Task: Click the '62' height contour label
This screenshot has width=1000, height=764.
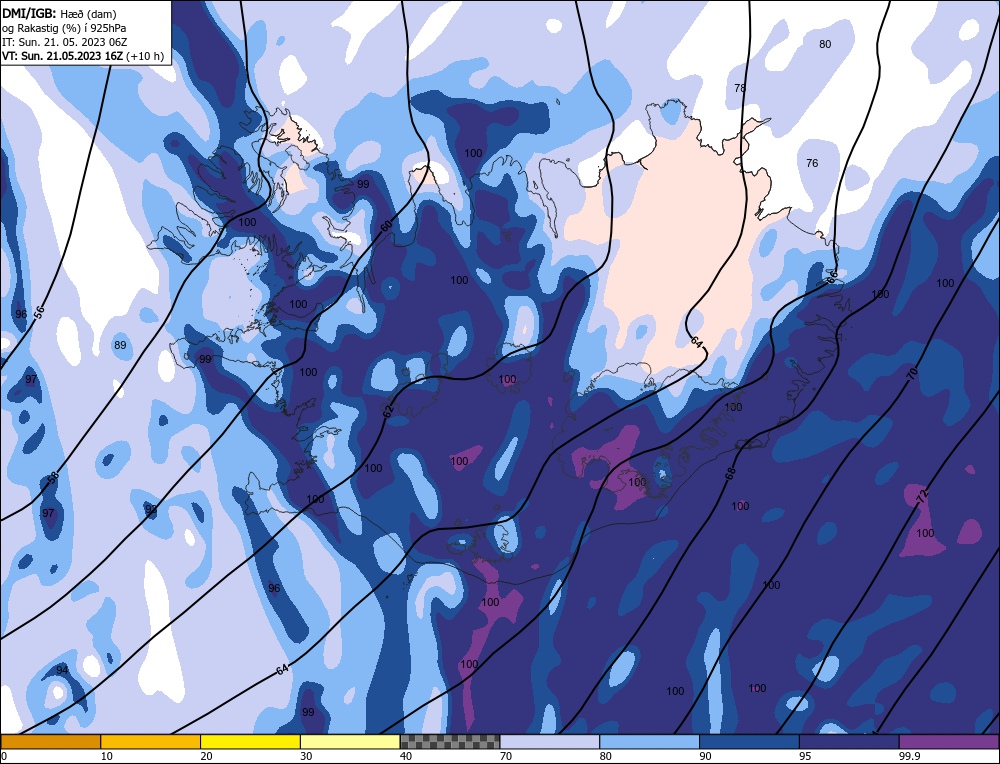Action: (388, 411)
